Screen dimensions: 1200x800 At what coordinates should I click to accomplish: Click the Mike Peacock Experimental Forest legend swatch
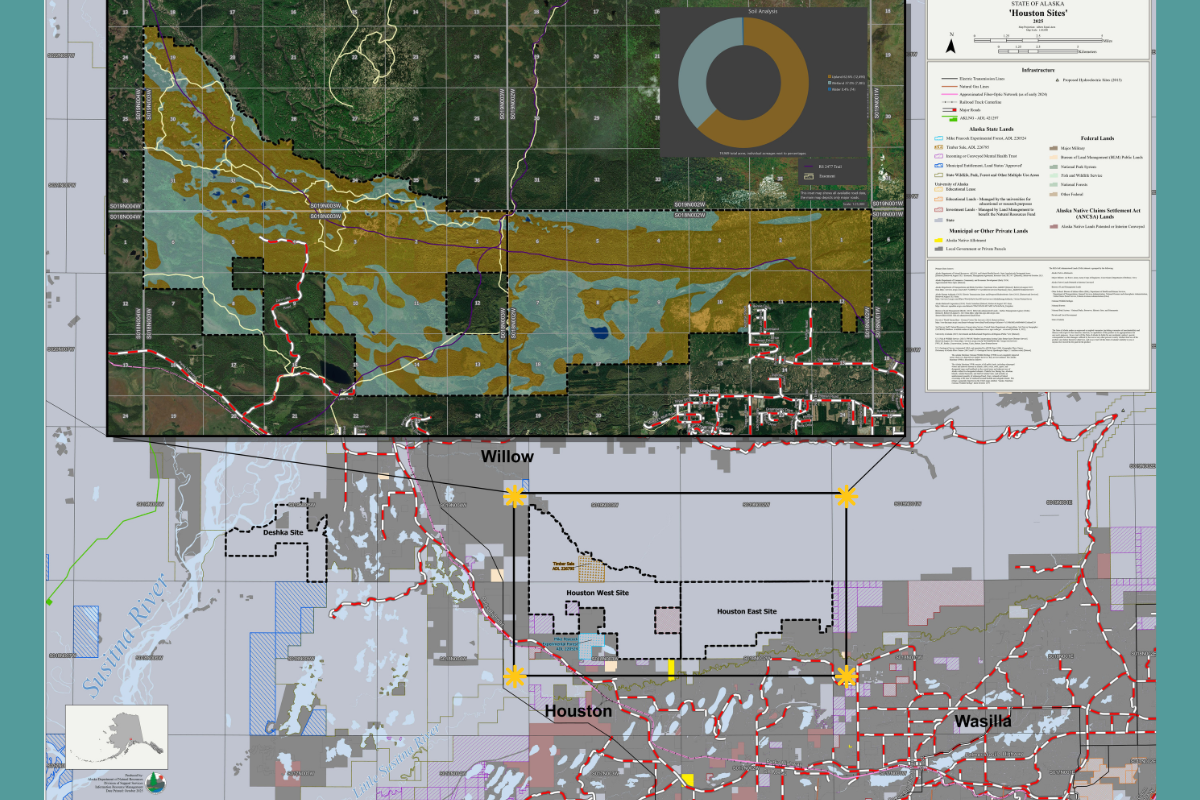tap(939, 138)
